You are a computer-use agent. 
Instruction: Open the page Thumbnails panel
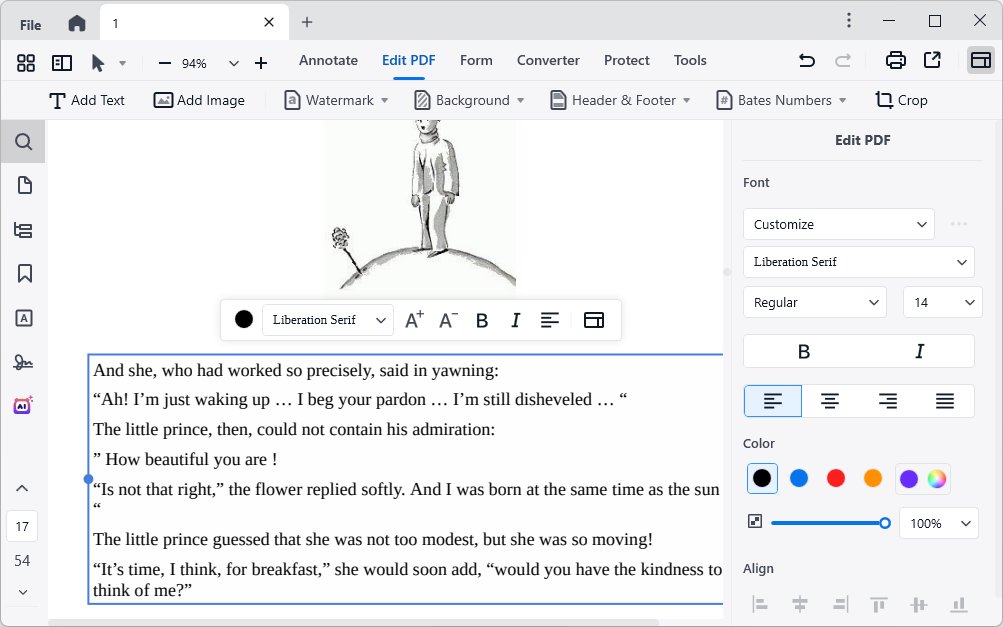click(22, 185)
